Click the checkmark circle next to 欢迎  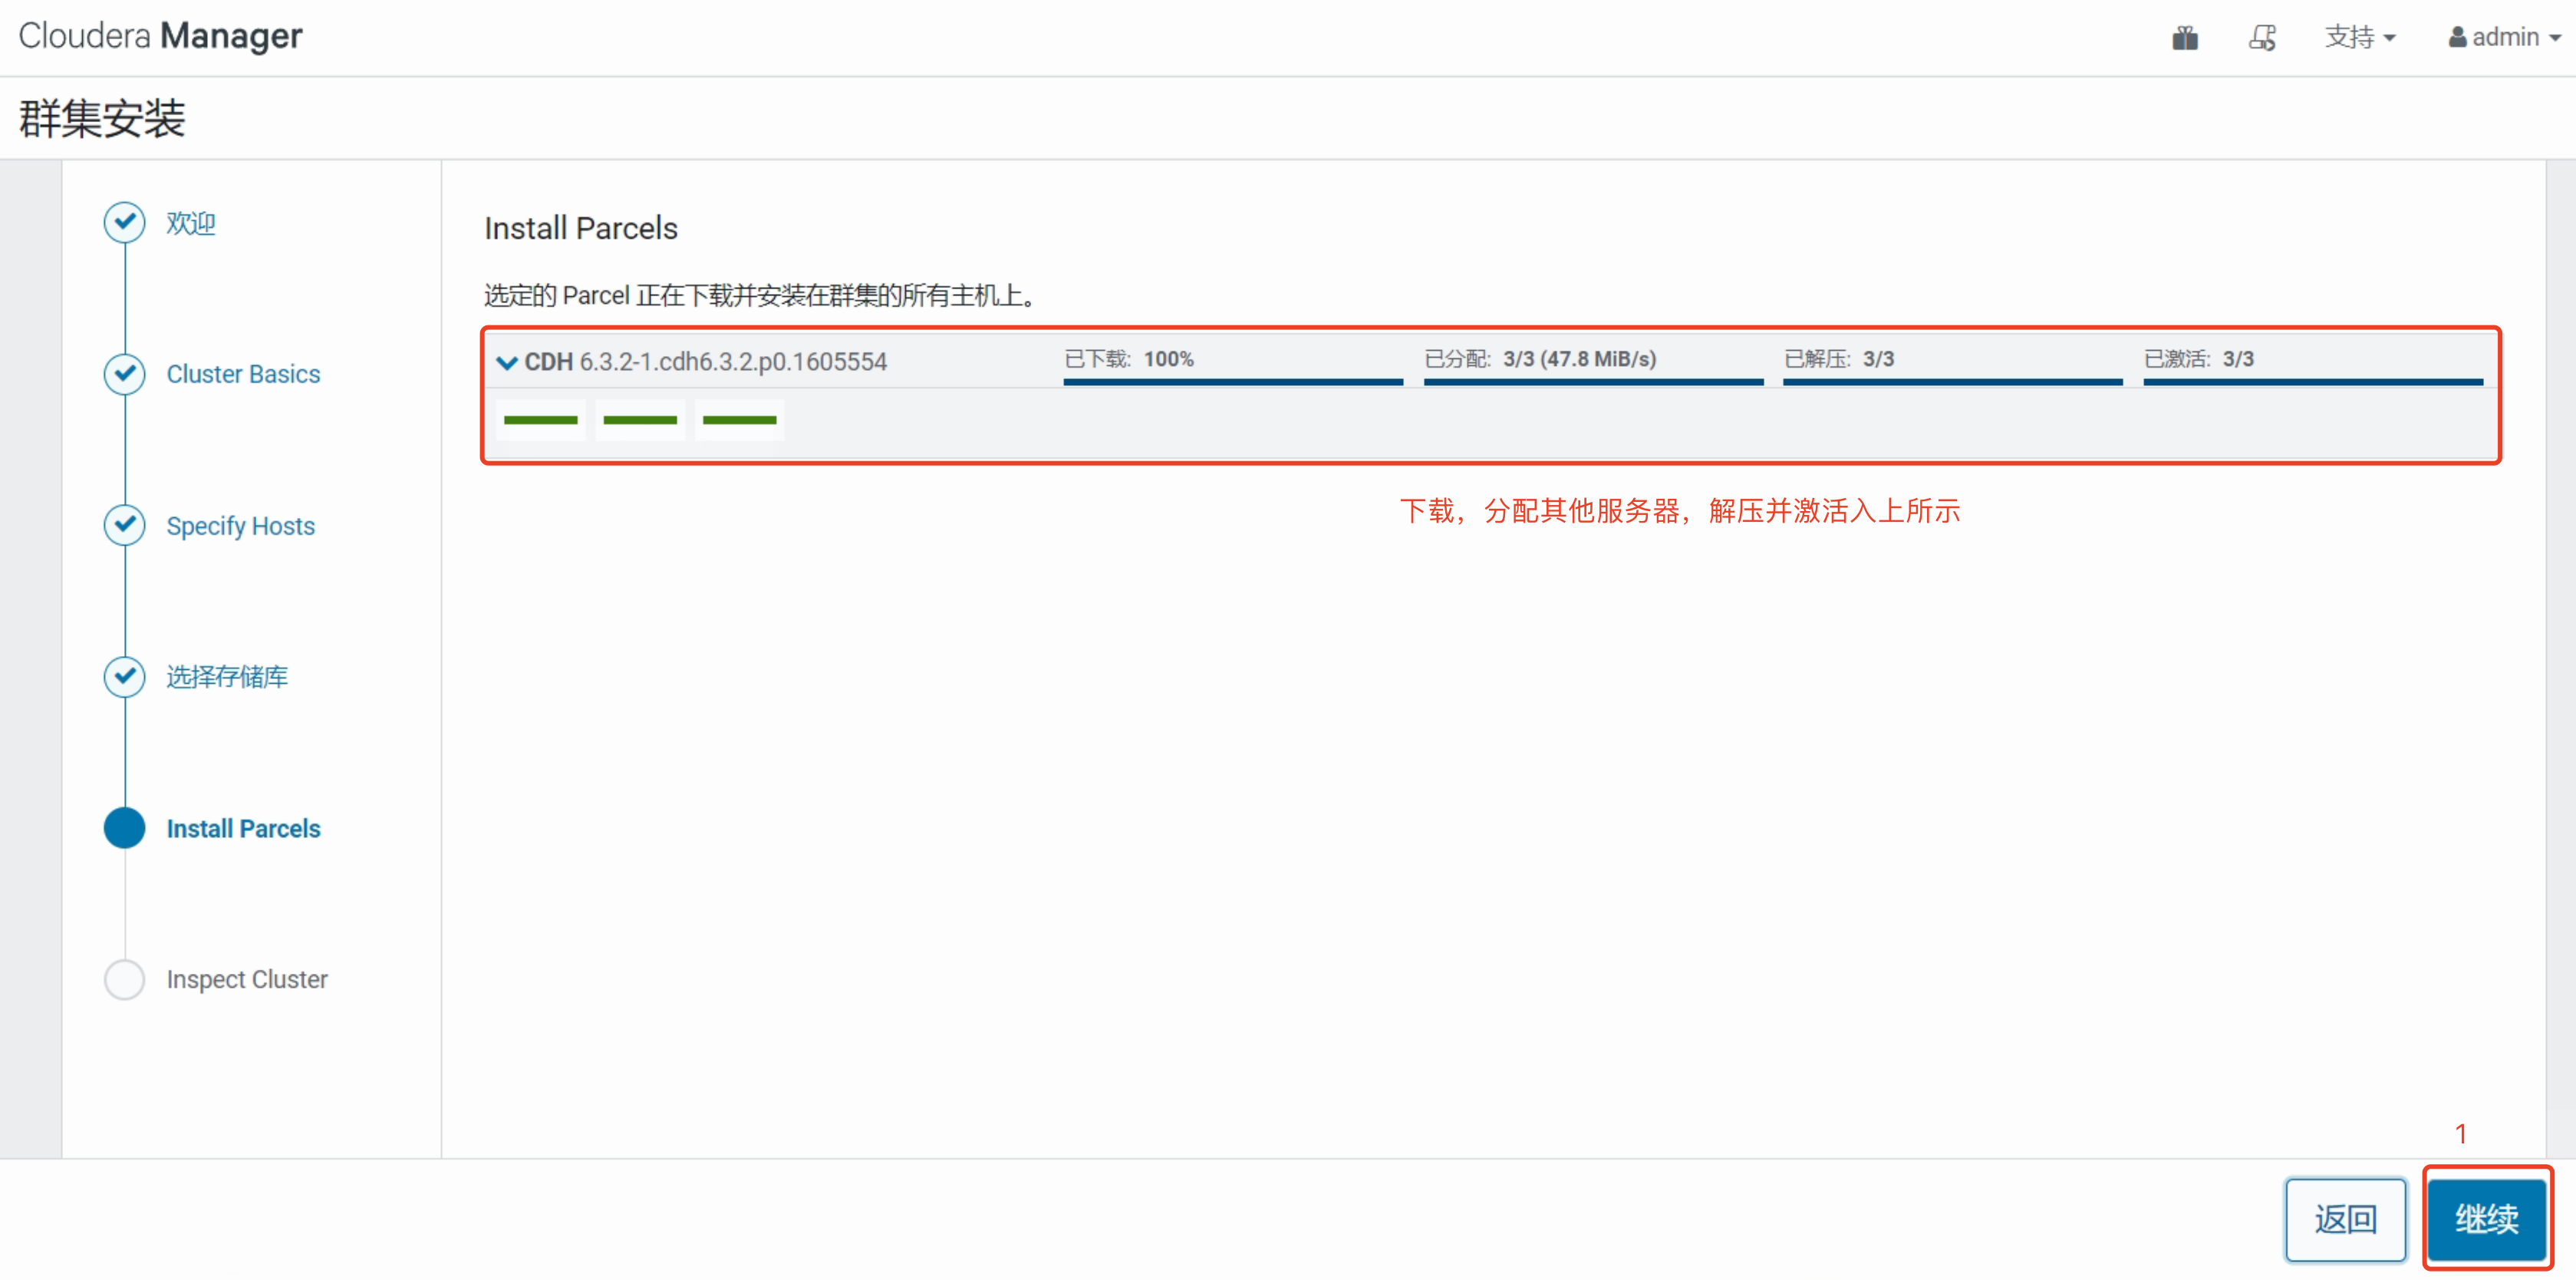tap(124, 222)
